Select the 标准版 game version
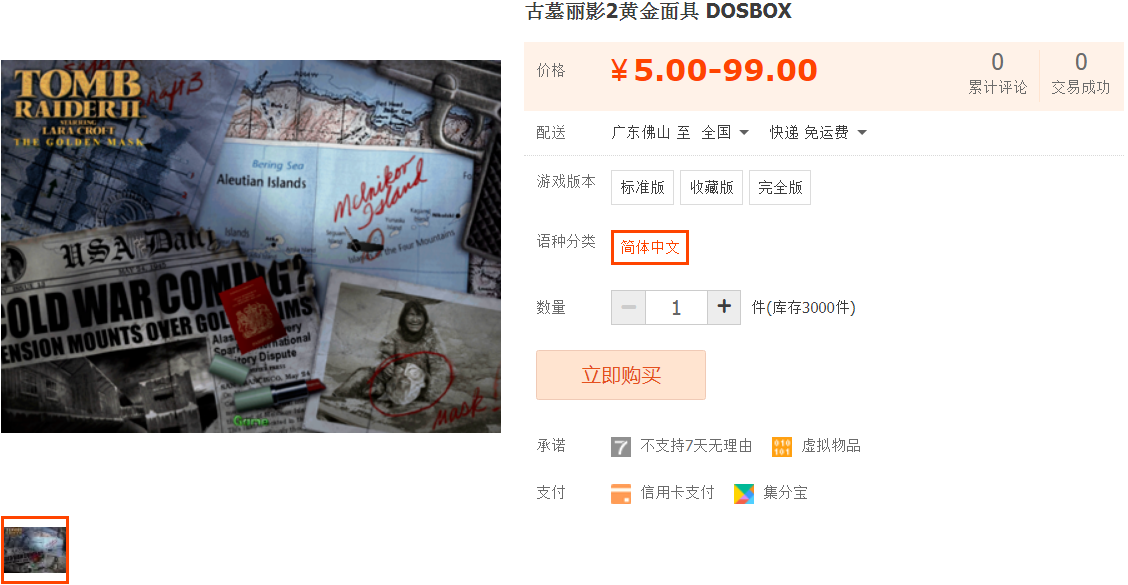 (x=642, y=188)
